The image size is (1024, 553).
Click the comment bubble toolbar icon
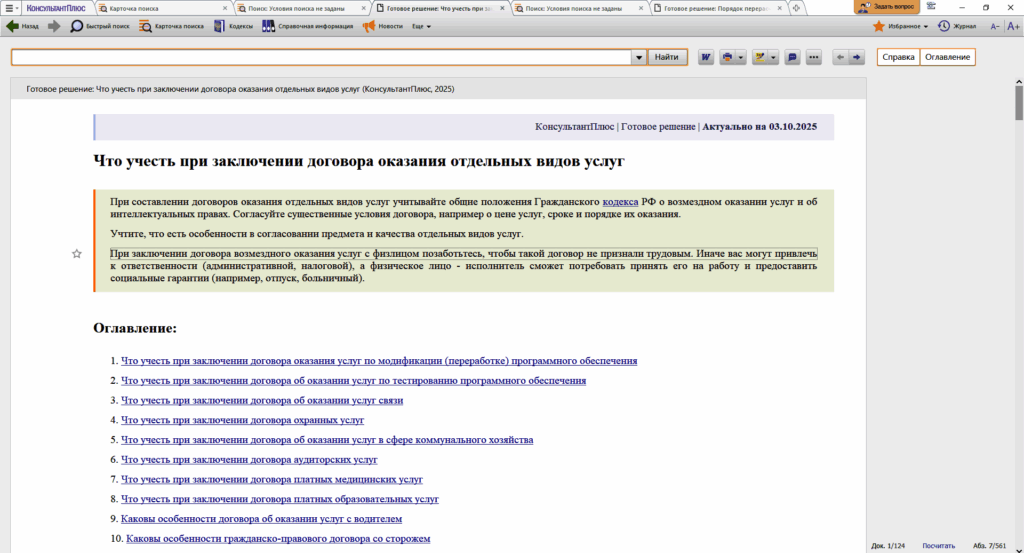click(792, 58)
